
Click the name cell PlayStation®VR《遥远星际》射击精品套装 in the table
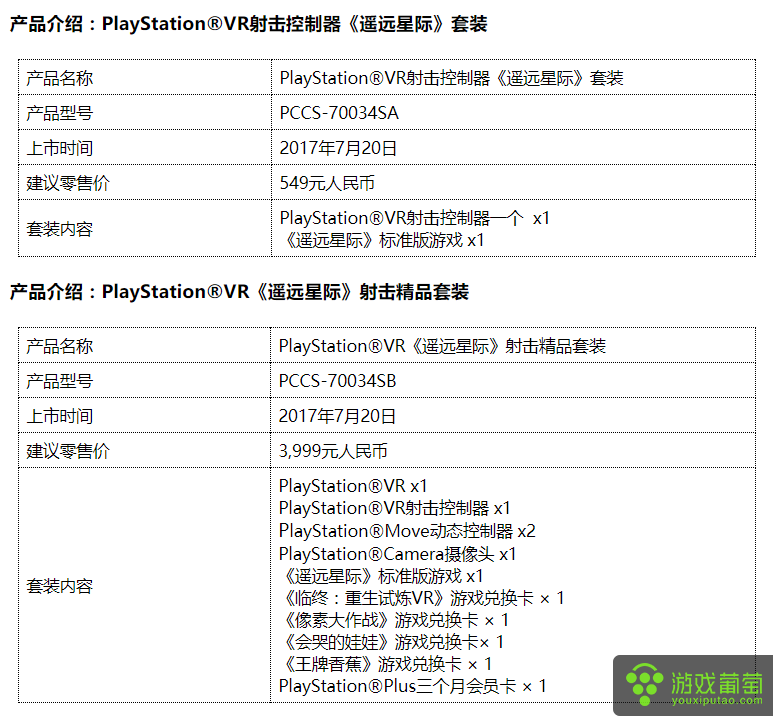tap(442, 346)
